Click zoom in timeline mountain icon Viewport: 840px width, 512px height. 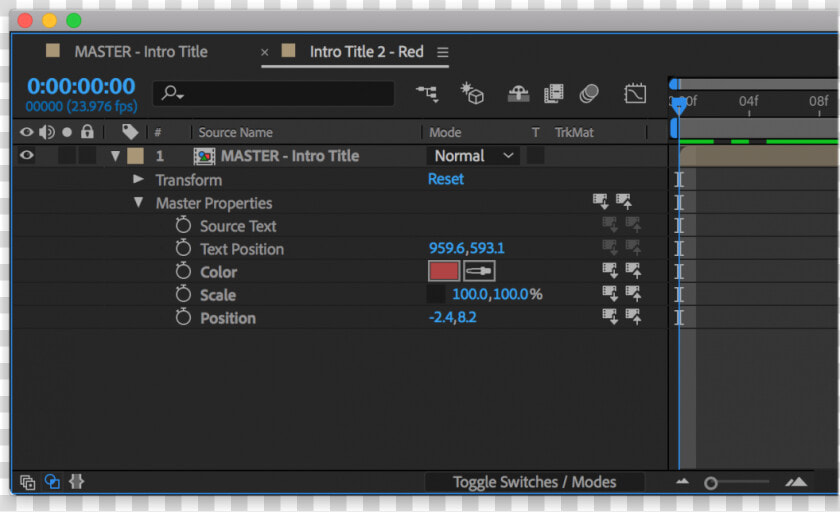[x=796, y=482]
